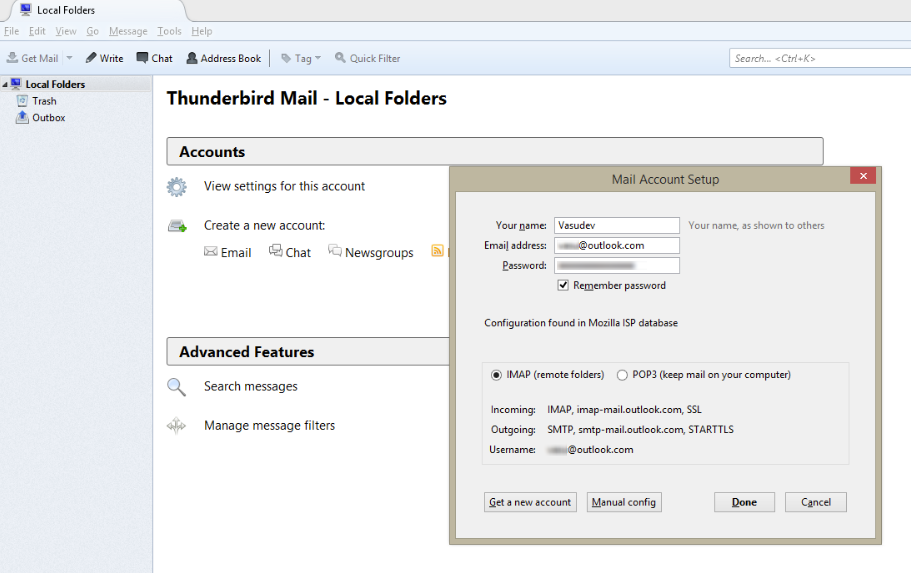Click the create new account icon
911x573 pixels.
point(177,225)
